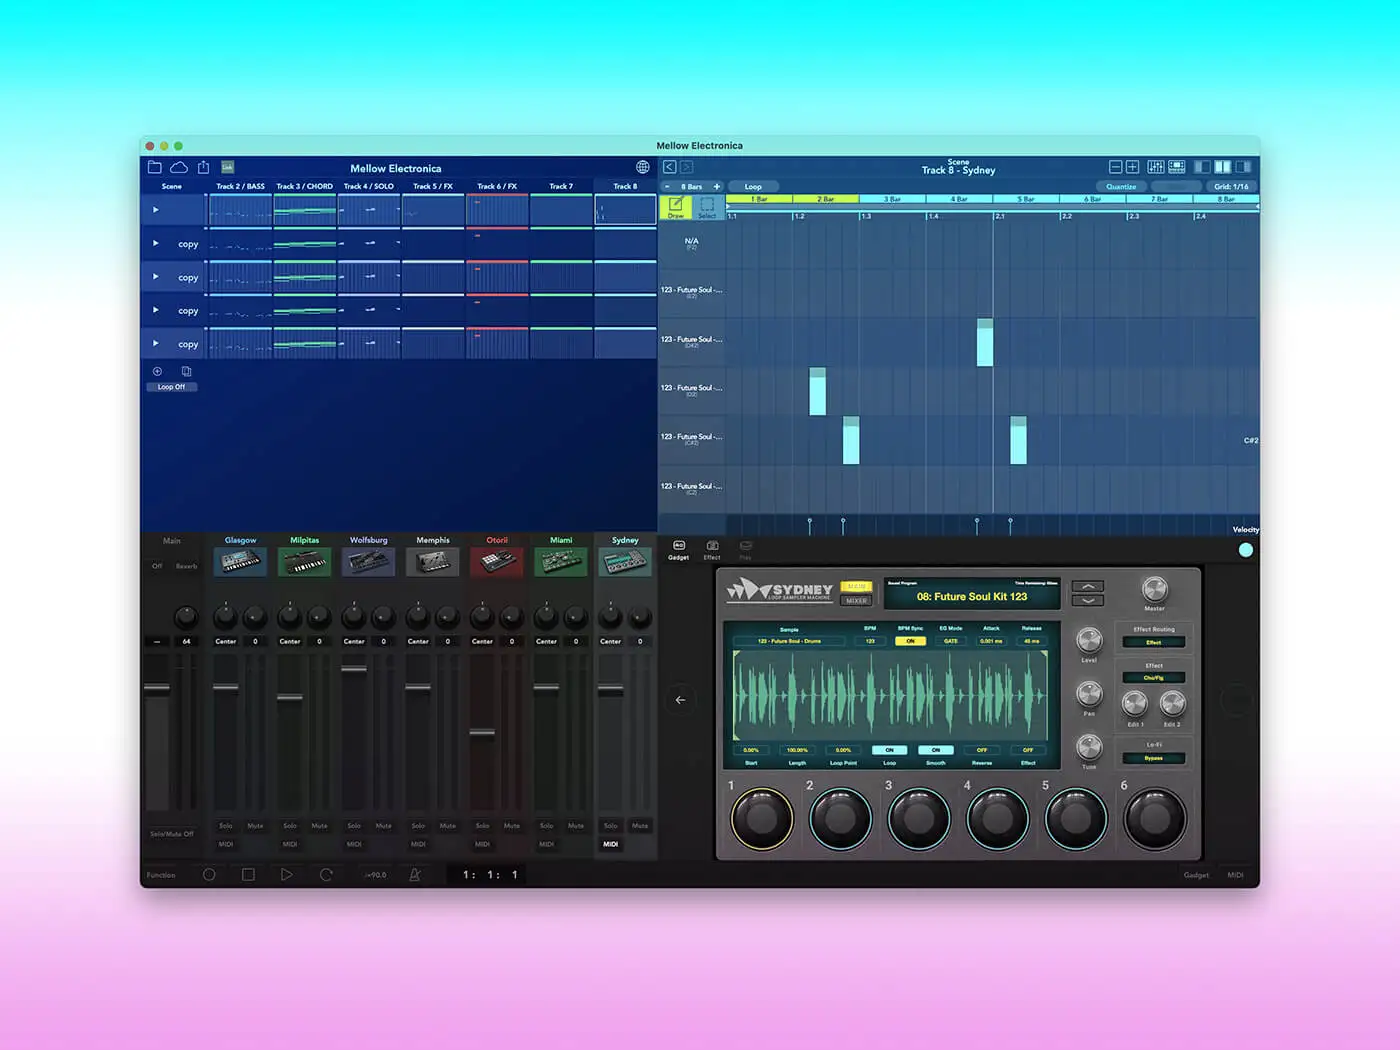Show the gadget panel icon in editor header
The width and height of the screenshot is (1400, 1050).
(x=1177, y=167)
